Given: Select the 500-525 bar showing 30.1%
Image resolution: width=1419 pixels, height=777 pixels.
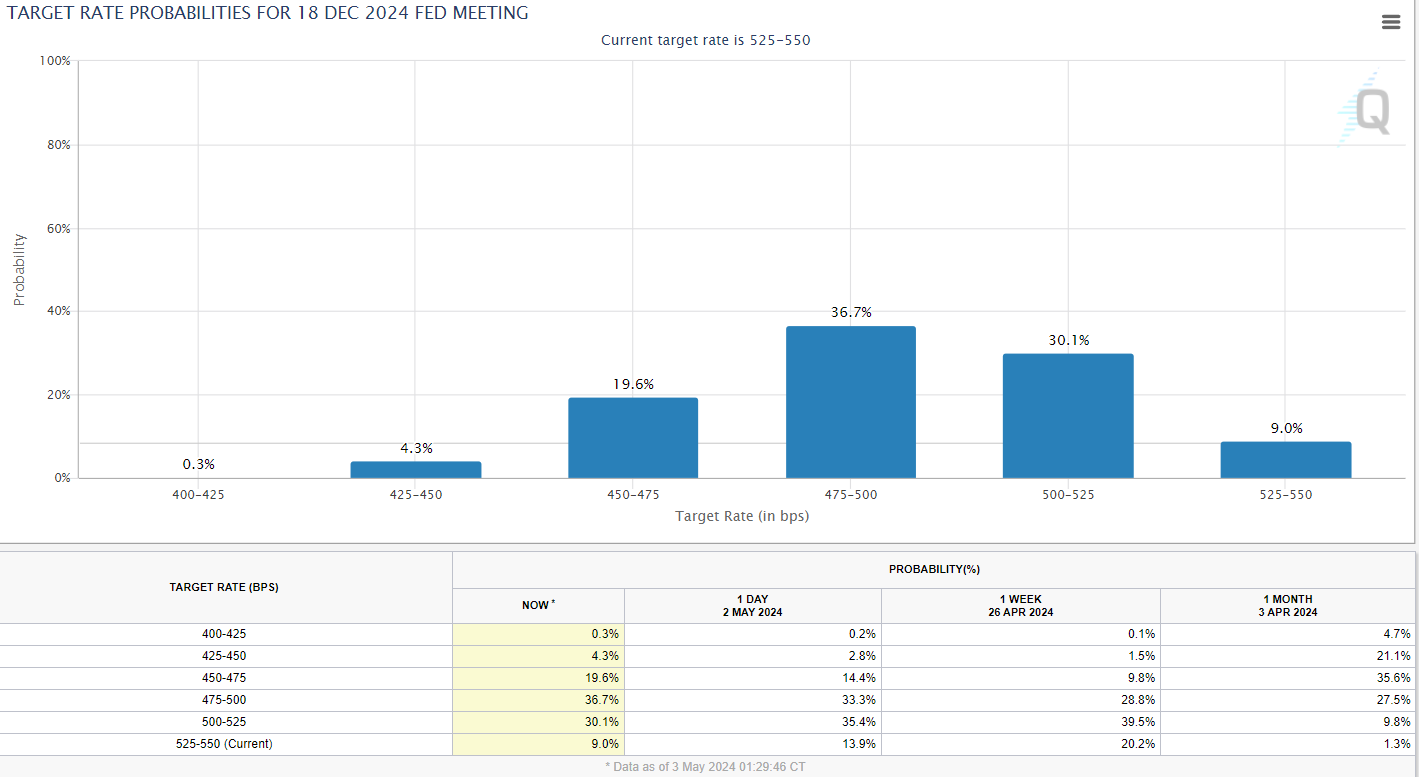Looking at the screenshot, I should click(x=1068, y=415).
